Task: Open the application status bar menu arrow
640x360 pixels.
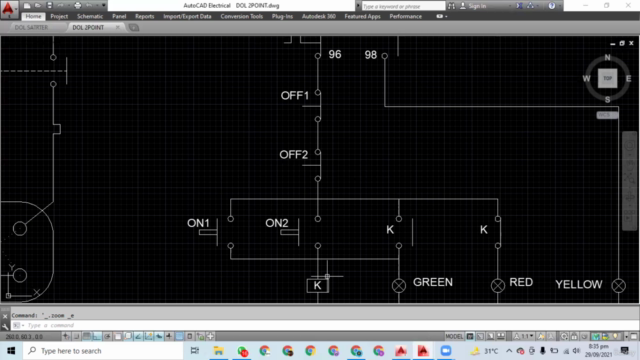Action: 627,337
